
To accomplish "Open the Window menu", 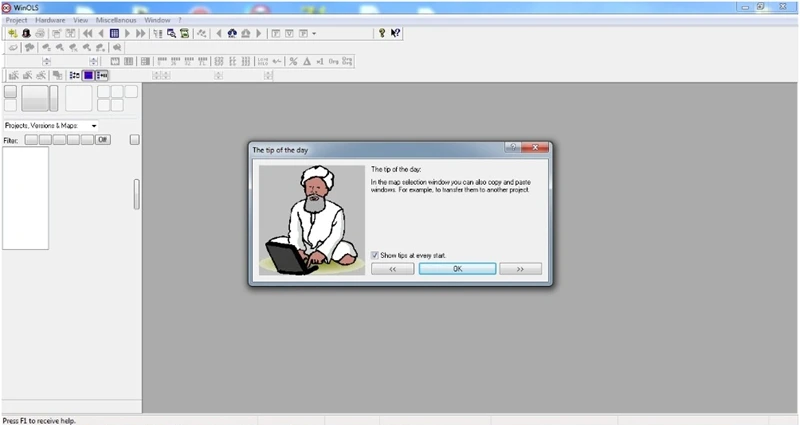I will coord(157,20).
